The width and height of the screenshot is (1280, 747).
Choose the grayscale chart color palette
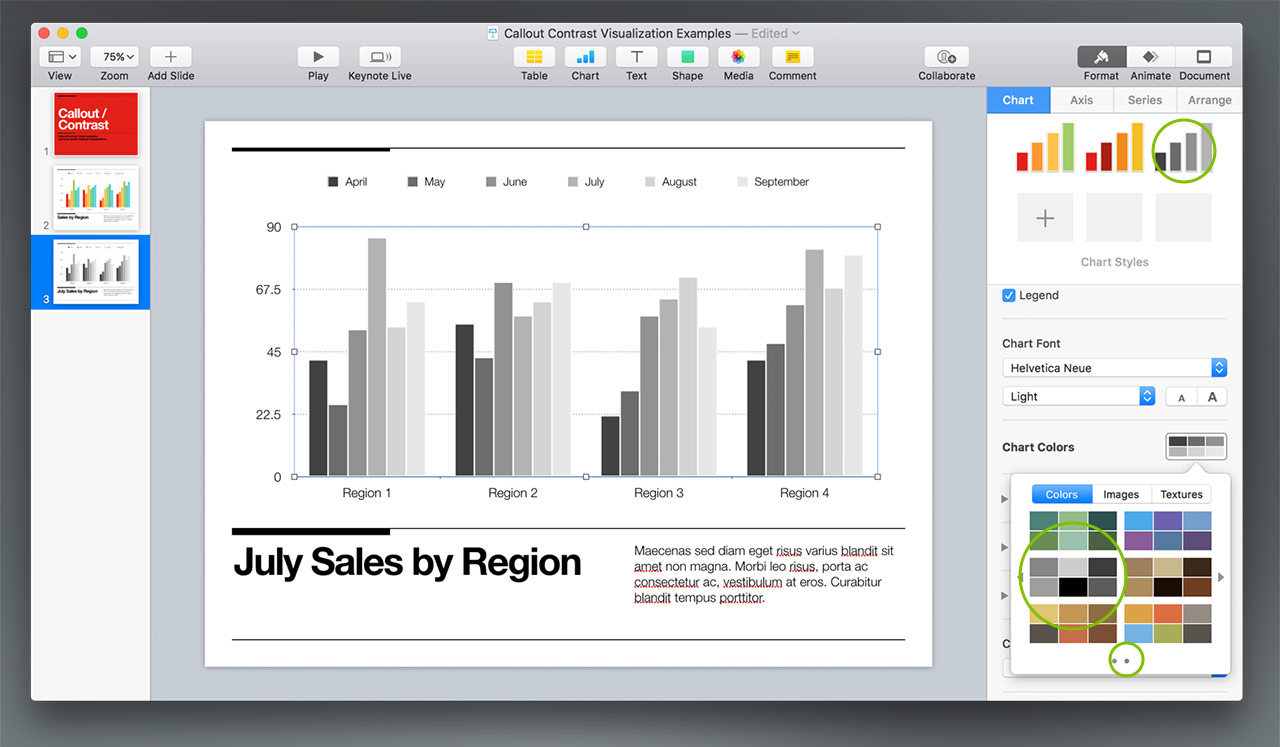1072,577
